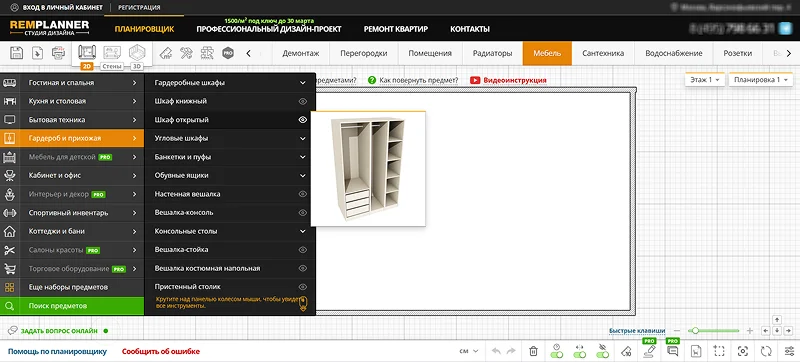
Task: Click the rotate refresh arrows icon
Action: click(766, 351)
